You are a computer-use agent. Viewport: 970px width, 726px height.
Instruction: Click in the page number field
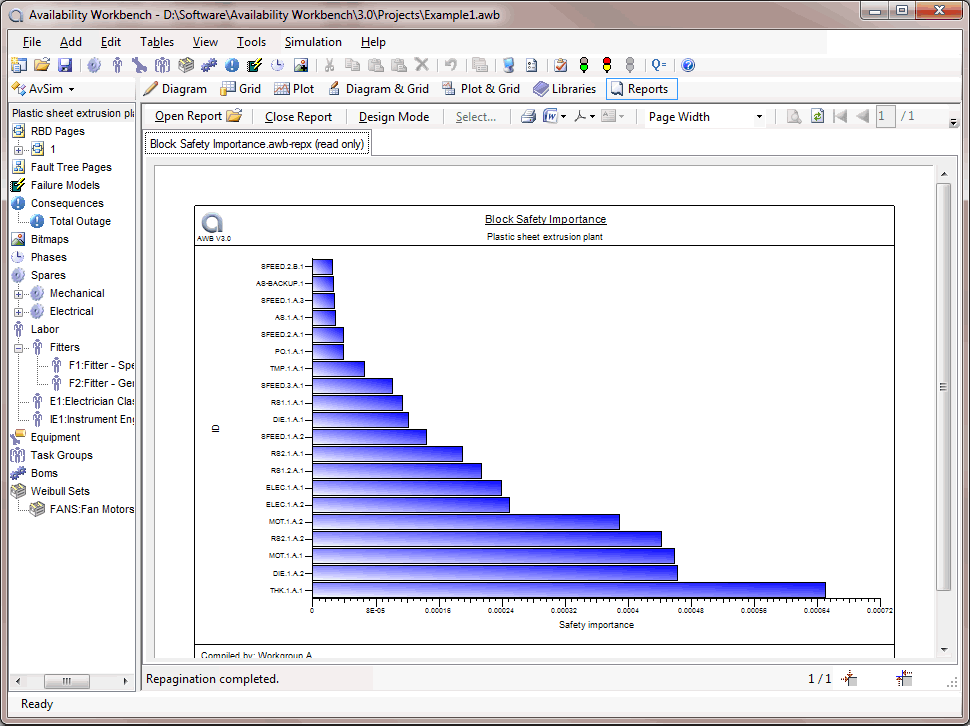(884, 116)
